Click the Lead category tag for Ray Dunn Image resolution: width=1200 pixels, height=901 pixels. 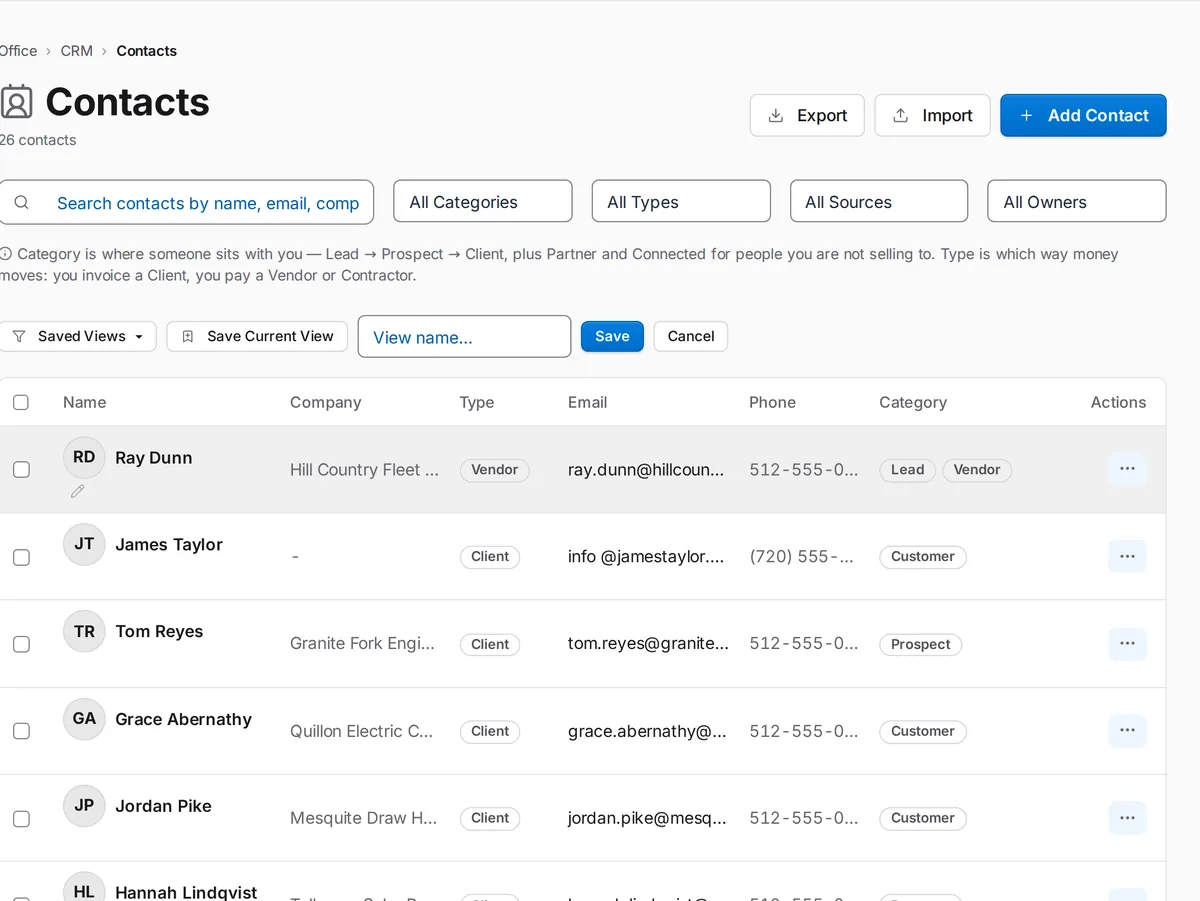908,469
